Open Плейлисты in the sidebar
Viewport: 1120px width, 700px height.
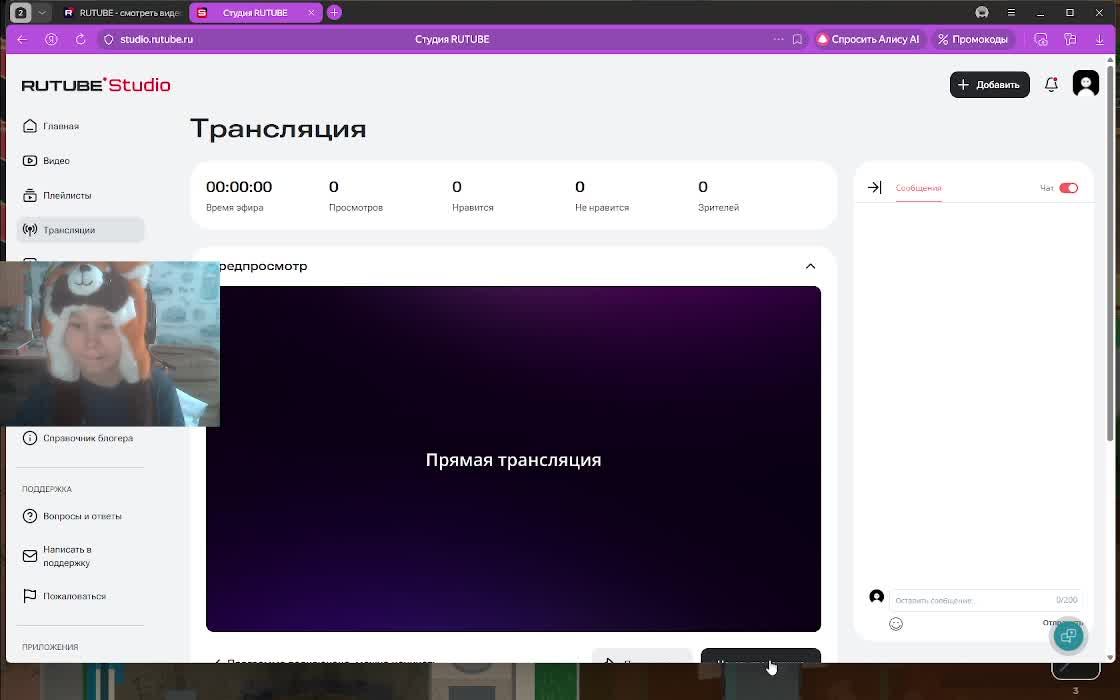tap(58, 195)
